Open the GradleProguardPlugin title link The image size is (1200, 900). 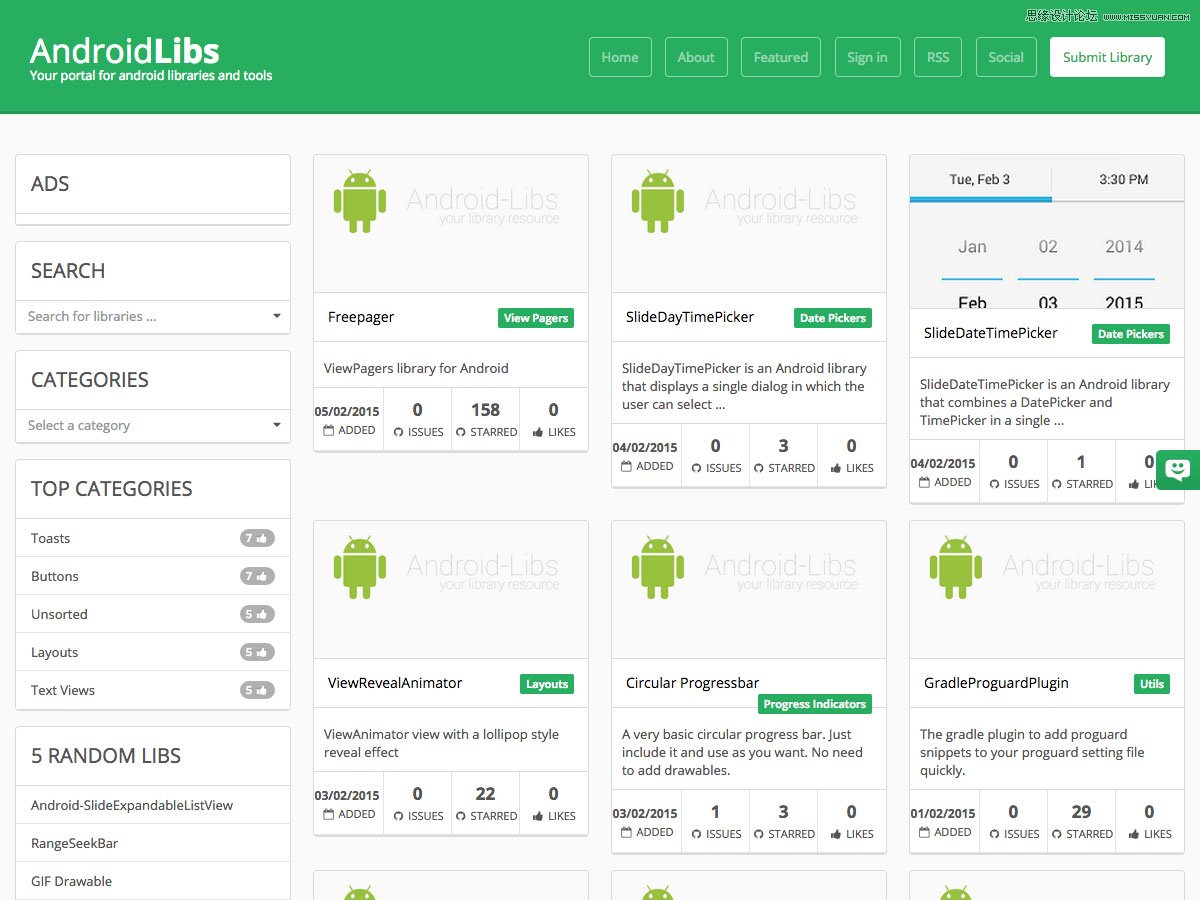pyautogui.click(x=996, y=683)
